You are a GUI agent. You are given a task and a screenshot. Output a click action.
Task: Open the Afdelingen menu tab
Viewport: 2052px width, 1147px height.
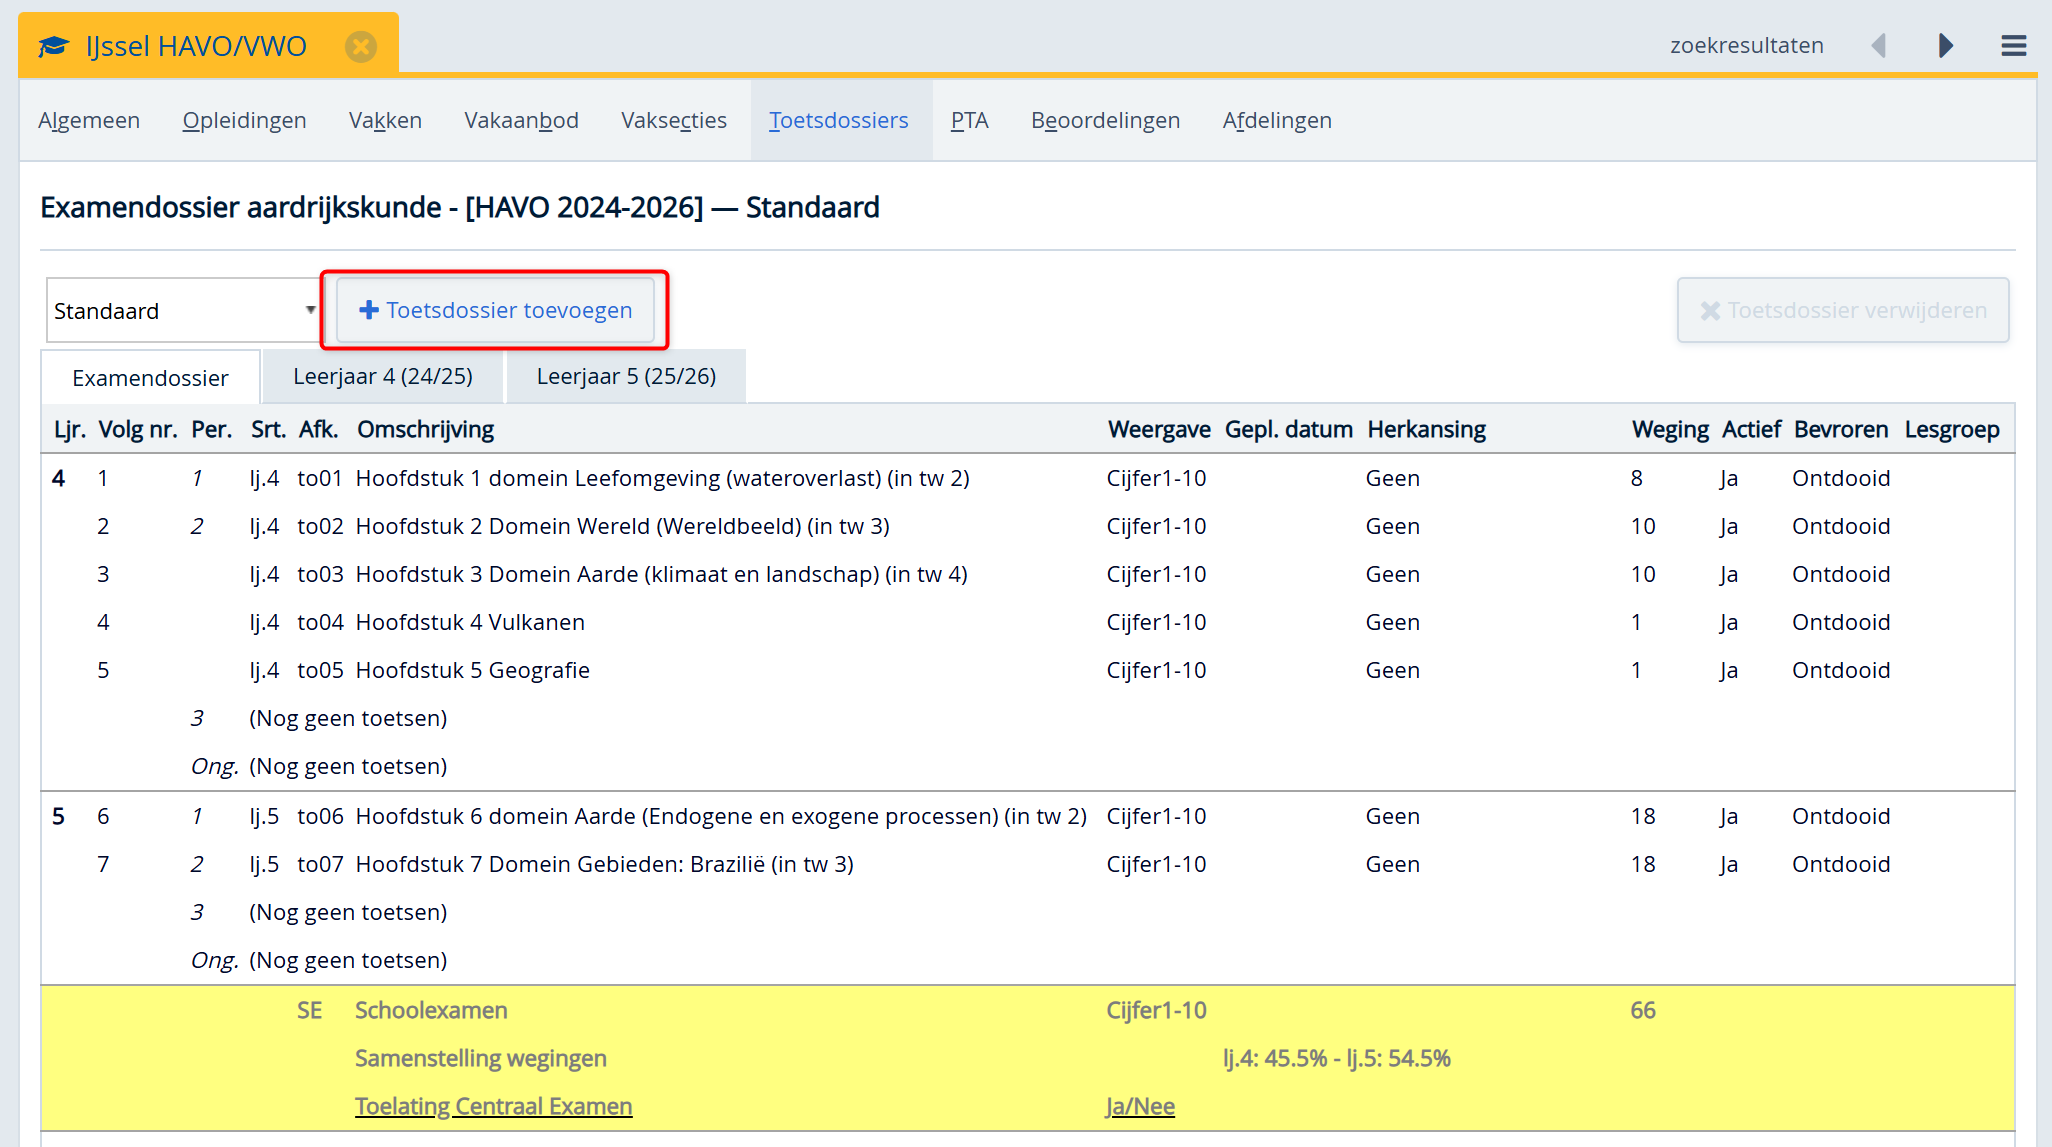tap(1276, 120)
